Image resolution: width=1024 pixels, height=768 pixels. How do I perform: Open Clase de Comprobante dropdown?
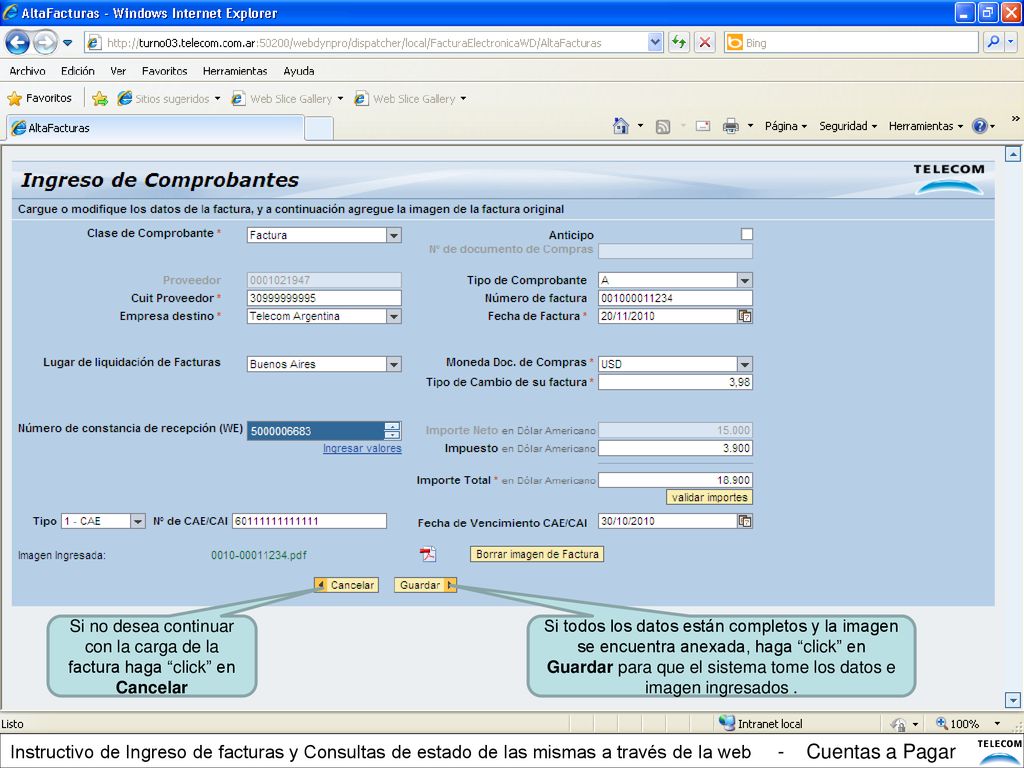click(x=394, y=235)
